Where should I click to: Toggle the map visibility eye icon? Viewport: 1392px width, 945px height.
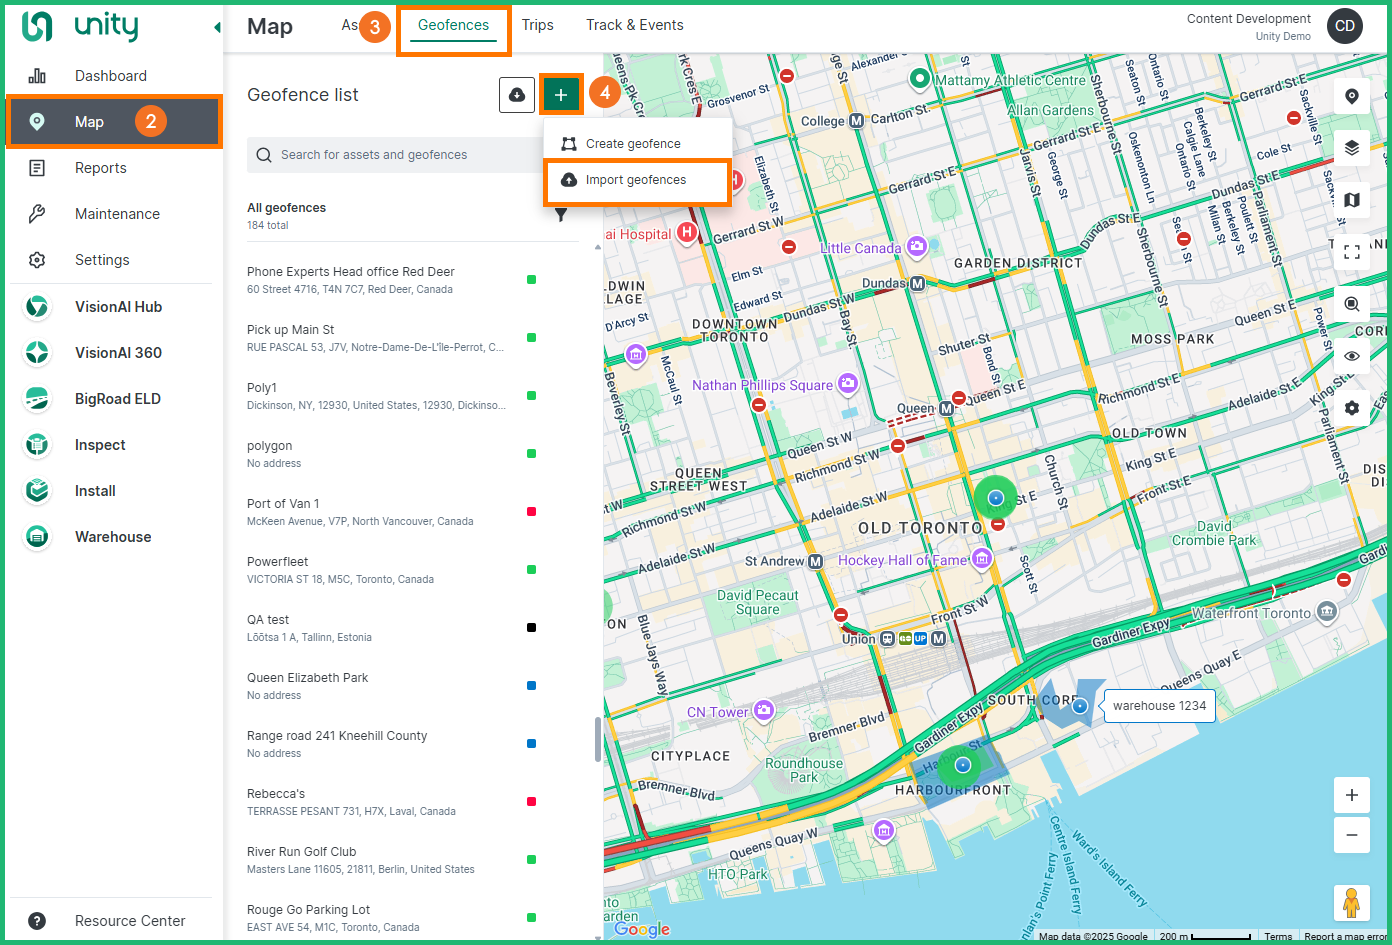1351,356
